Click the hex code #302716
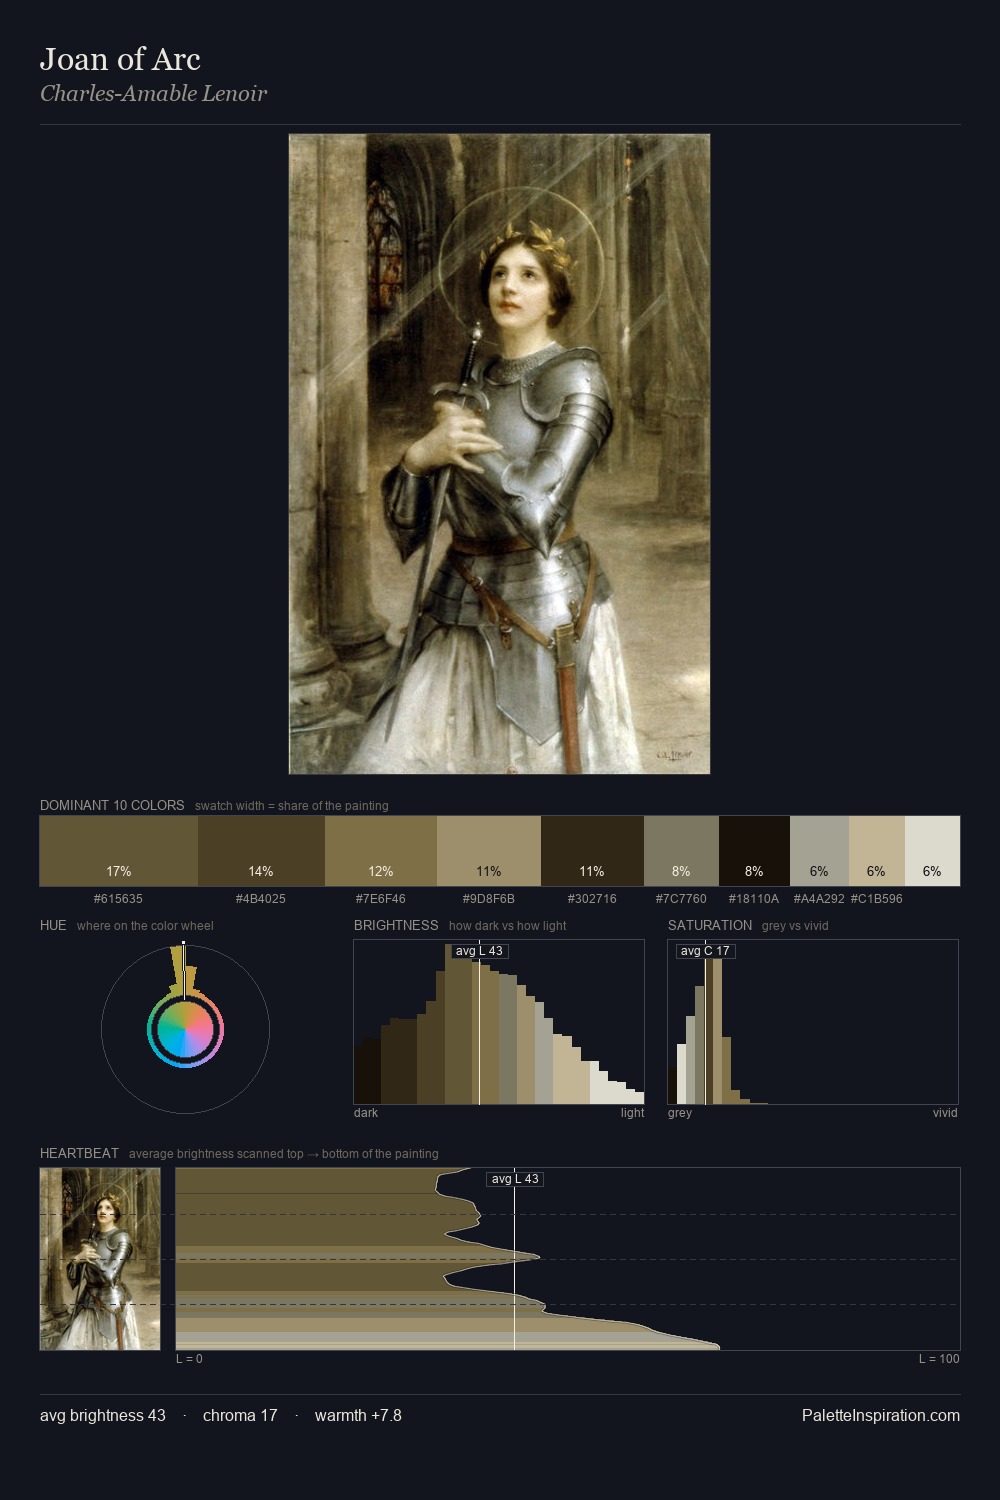 click(x=592, y=899)
